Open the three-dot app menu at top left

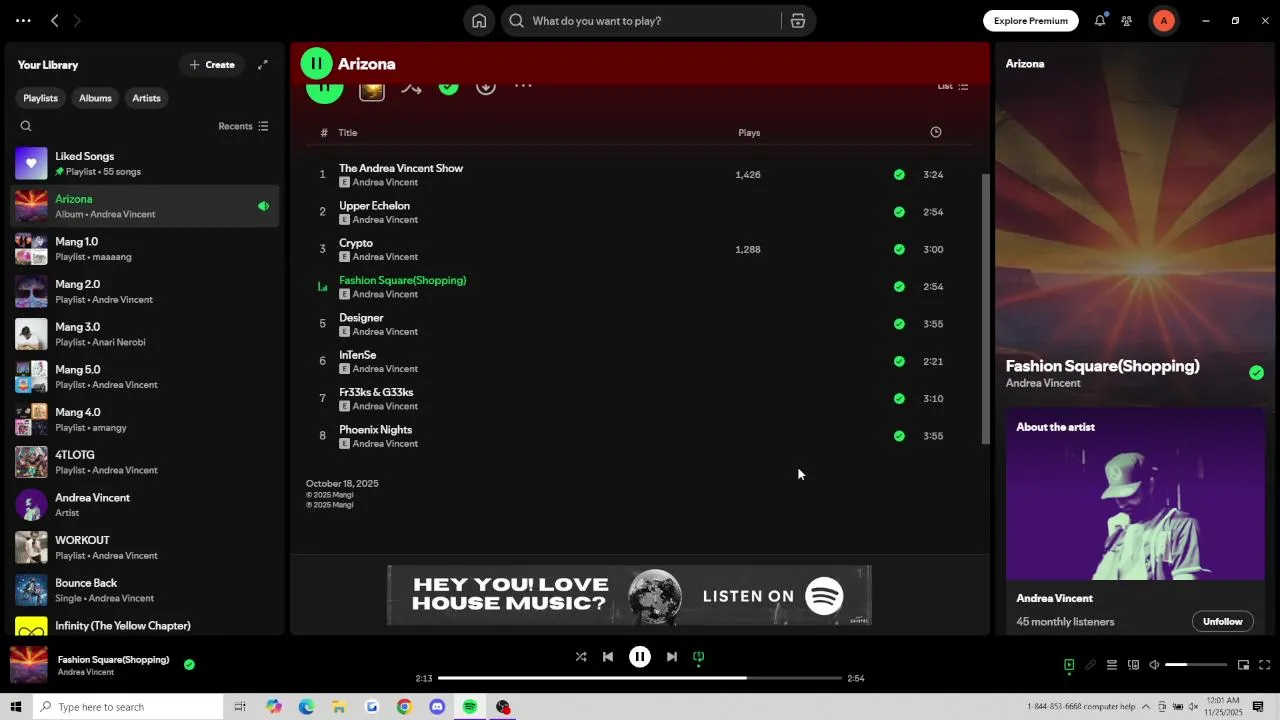(x=23, y=20)
